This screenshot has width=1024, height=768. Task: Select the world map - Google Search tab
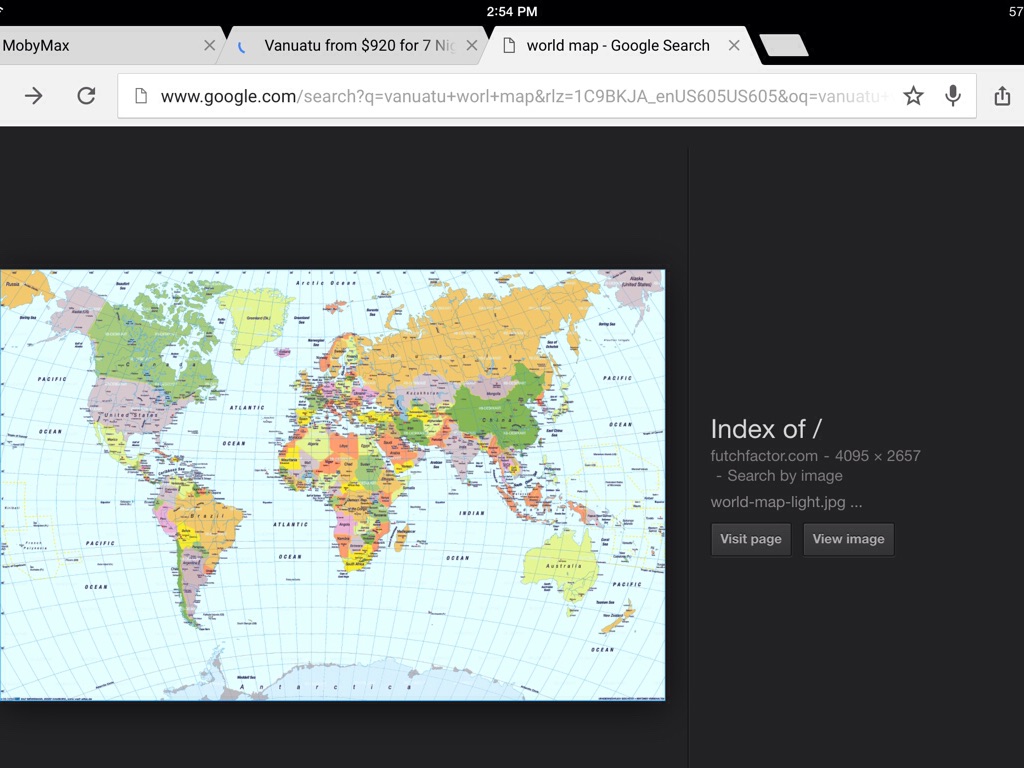pyautogui.click(x=617, y=46)
